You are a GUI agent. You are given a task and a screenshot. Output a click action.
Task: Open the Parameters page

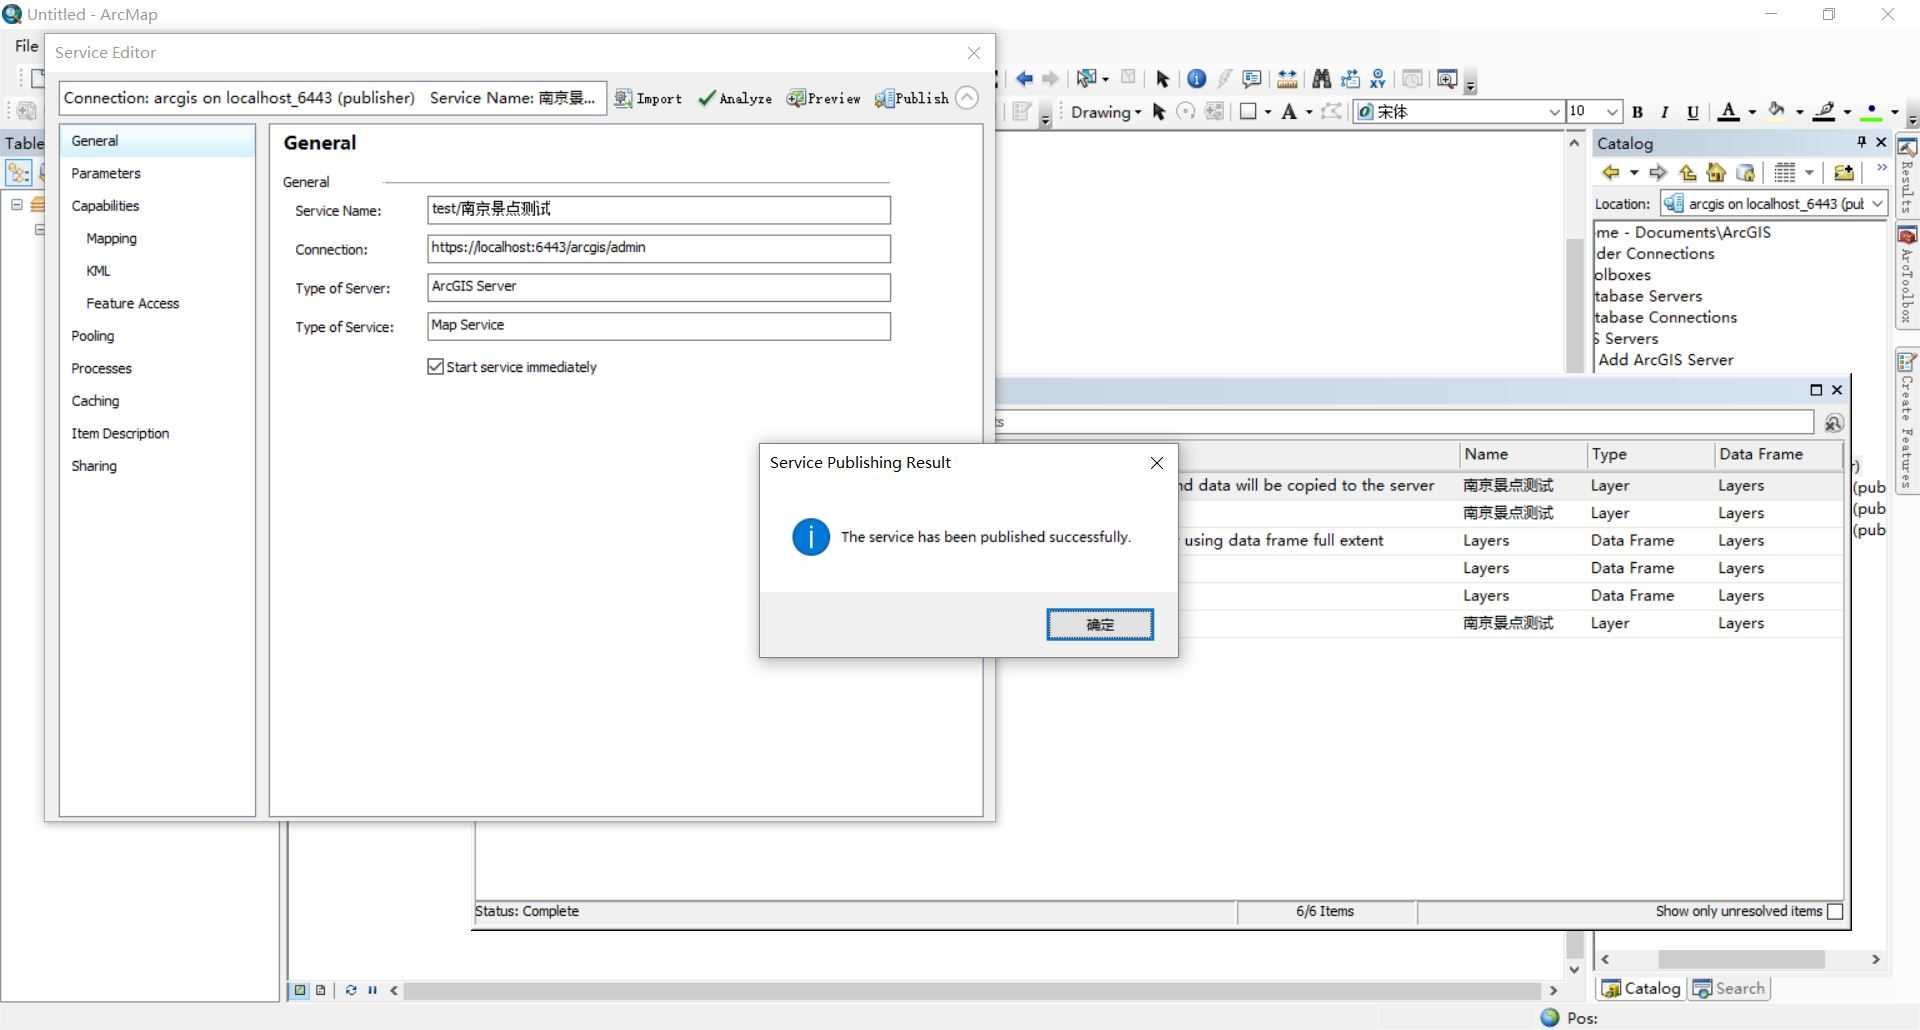pos(106,173)
